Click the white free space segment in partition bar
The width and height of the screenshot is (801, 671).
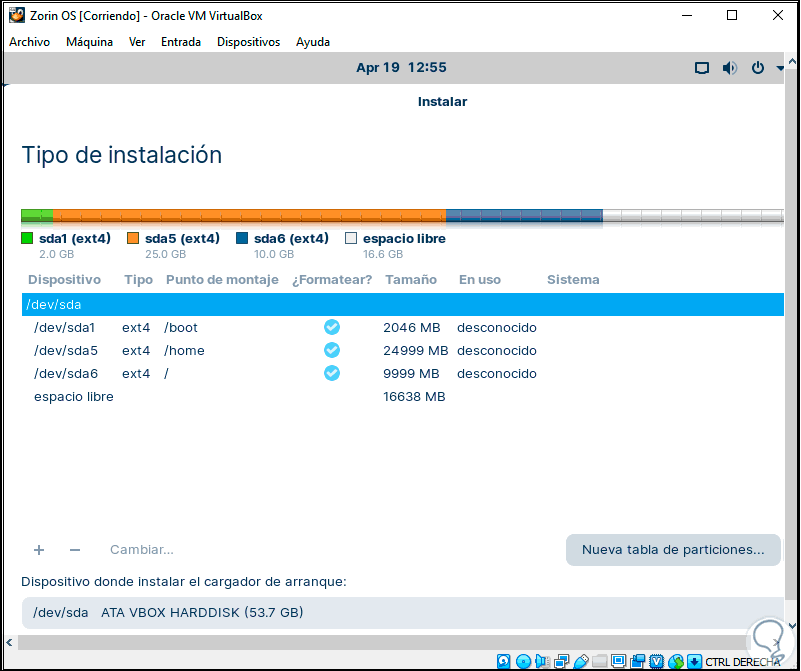coord(693,216)
